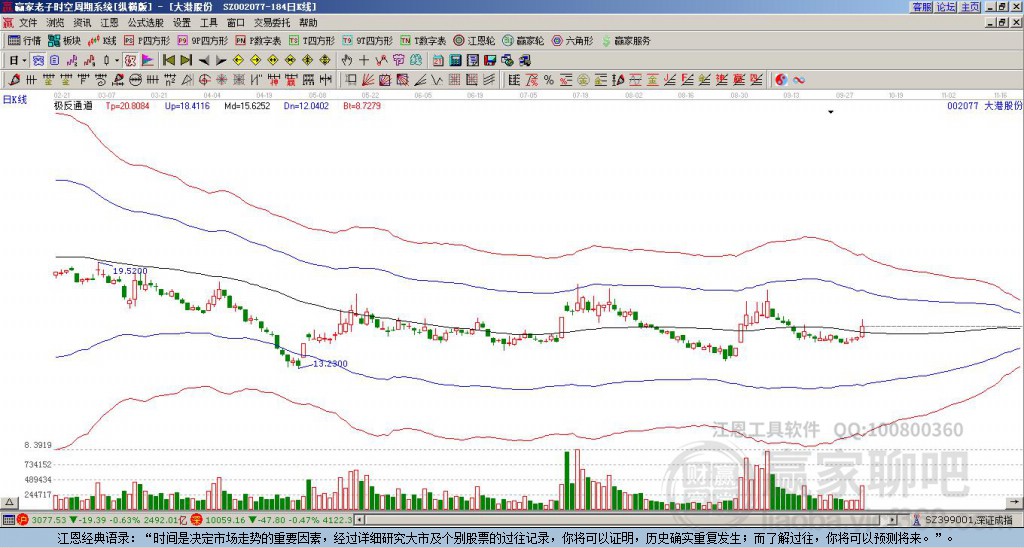This screenshot has width=1024, height=548.
Task: Toggle the 权 adjustment icon
Action: pos(130,61)
